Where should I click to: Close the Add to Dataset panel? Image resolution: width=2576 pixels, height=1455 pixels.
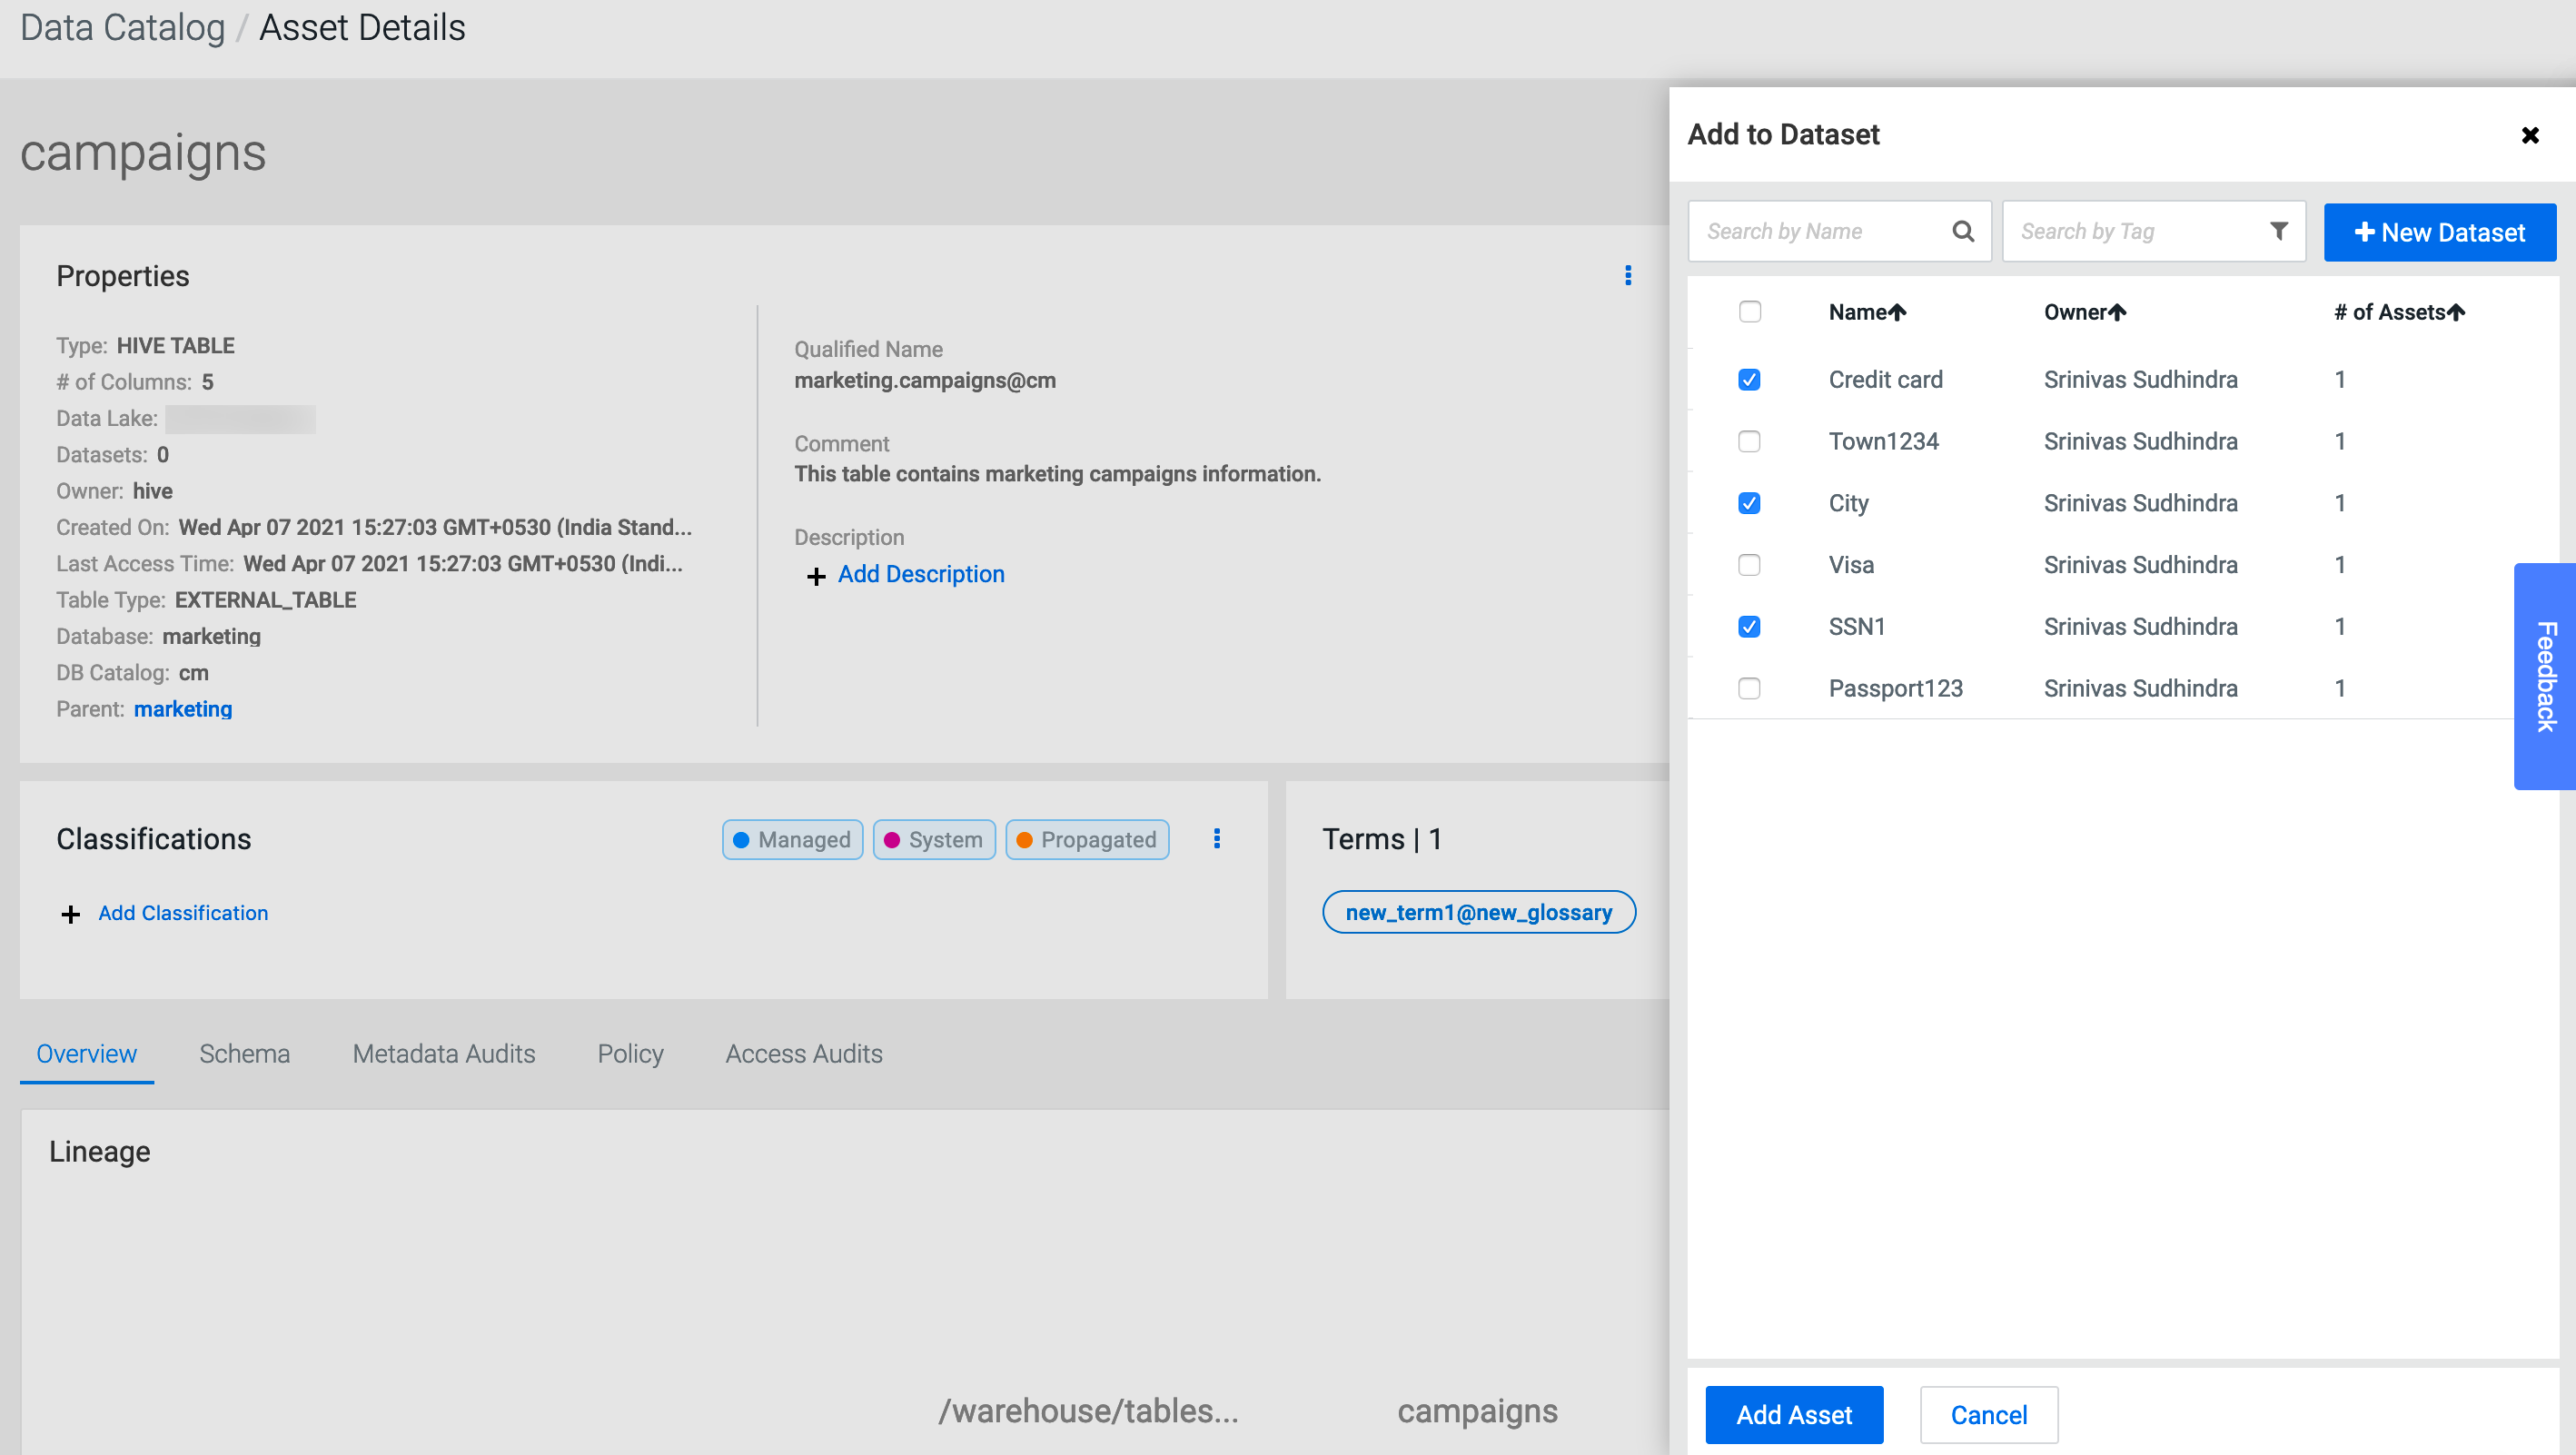2530,135
